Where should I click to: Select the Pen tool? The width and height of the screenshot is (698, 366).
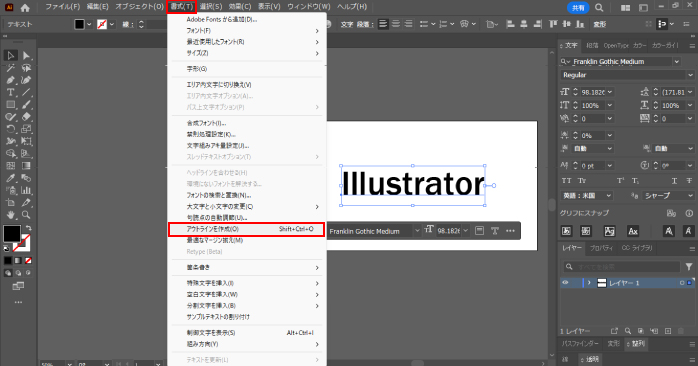point(11,80)
